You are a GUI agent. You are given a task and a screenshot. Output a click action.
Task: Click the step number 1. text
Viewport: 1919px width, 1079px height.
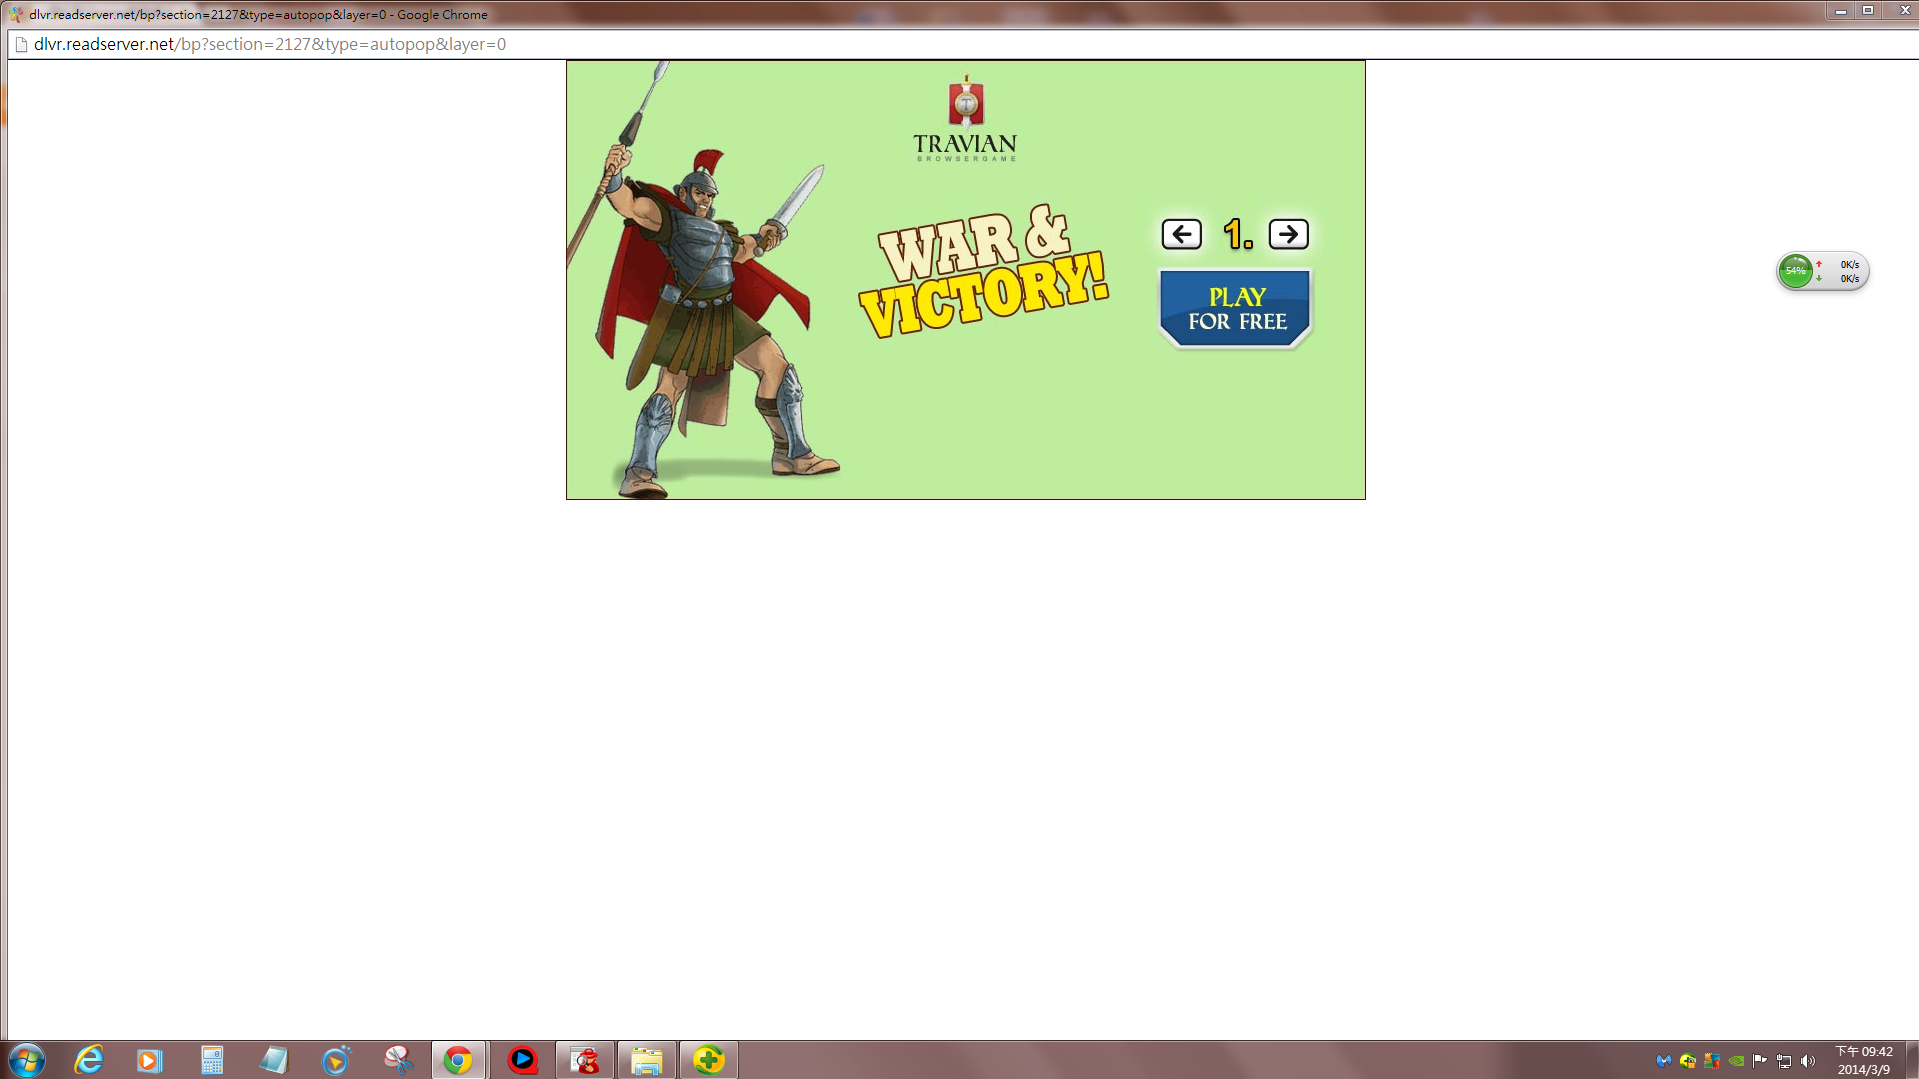[1237, 235]
